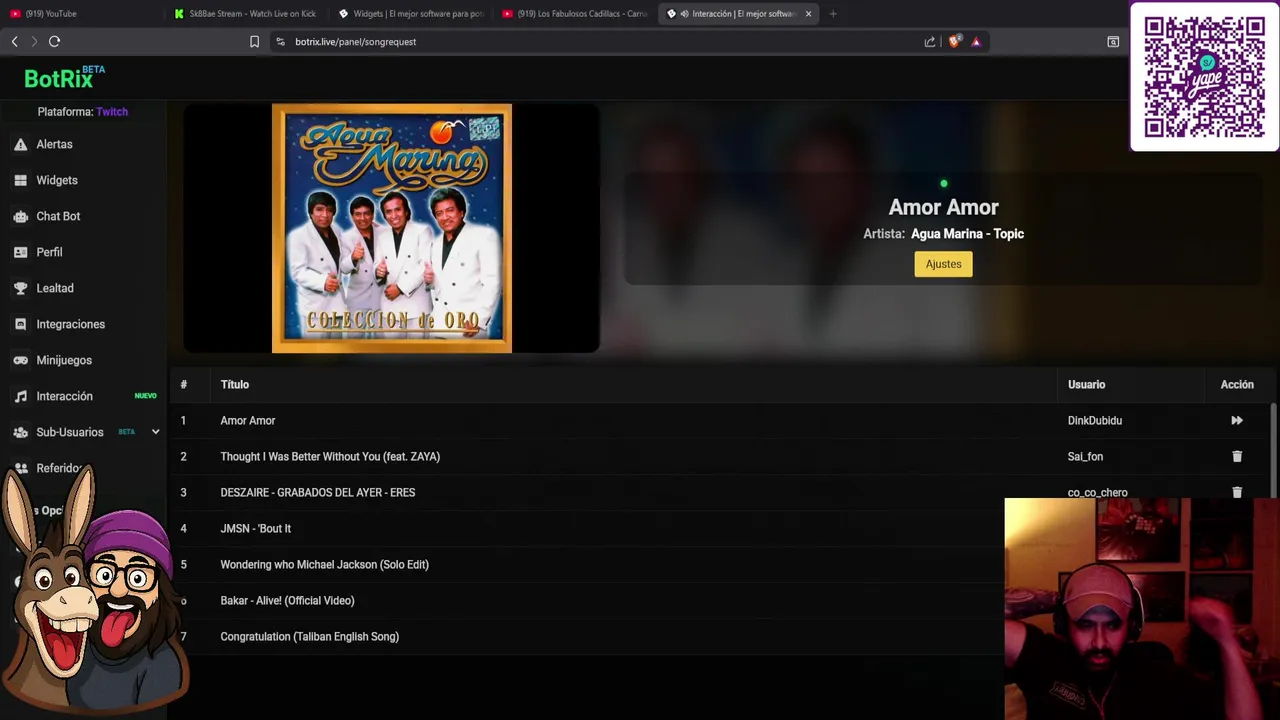Switch to the Los Fabulosos Cadillacs tab
The height and width of the screenshot is (720, 1280).
tap(575, 14)
